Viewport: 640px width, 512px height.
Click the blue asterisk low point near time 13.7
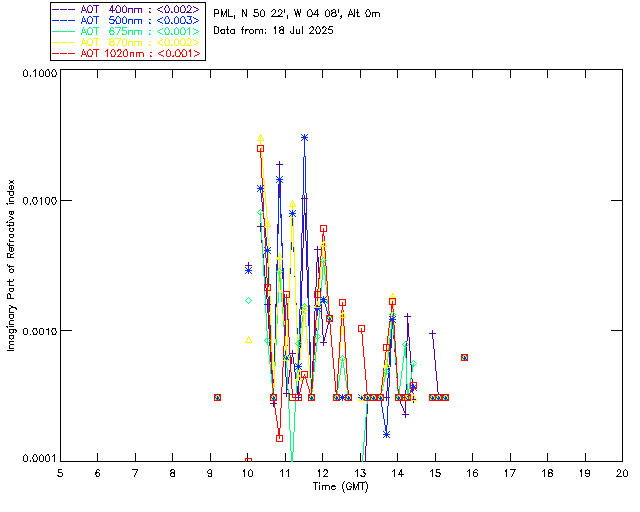point(387,434)
